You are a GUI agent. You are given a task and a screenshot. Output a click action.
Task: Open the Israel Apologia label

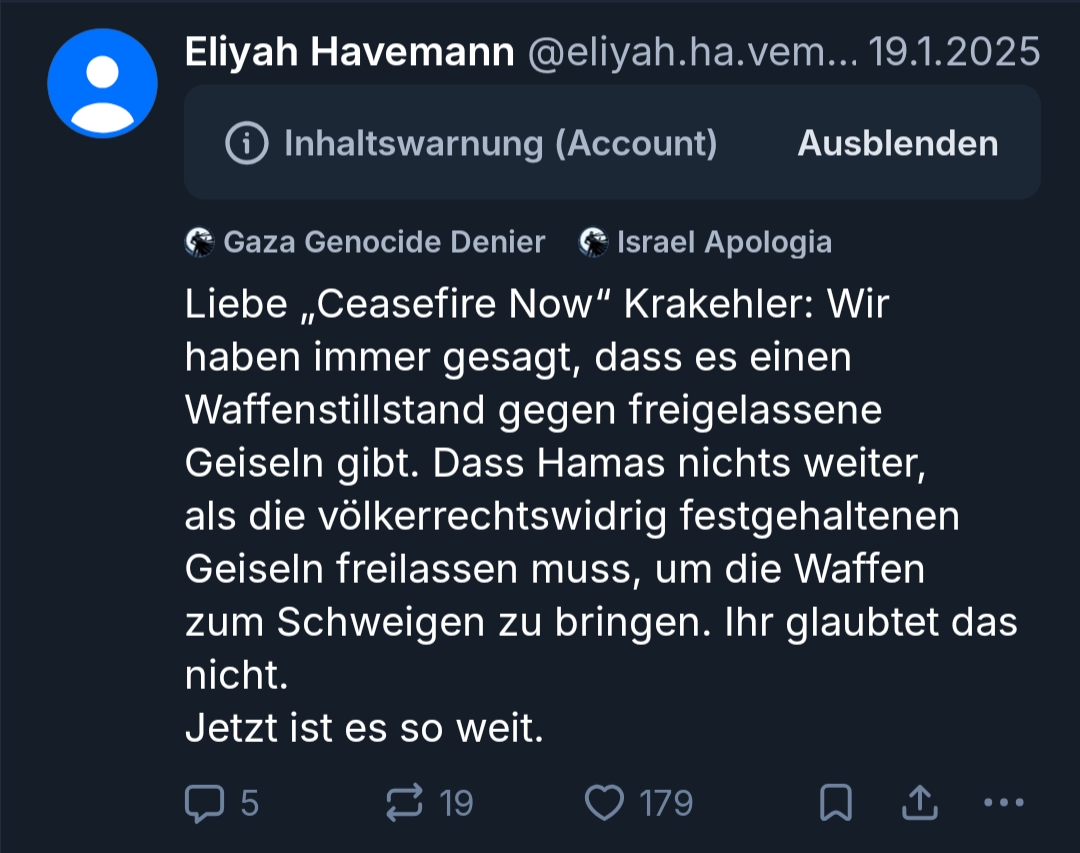[x=724, y=242]
